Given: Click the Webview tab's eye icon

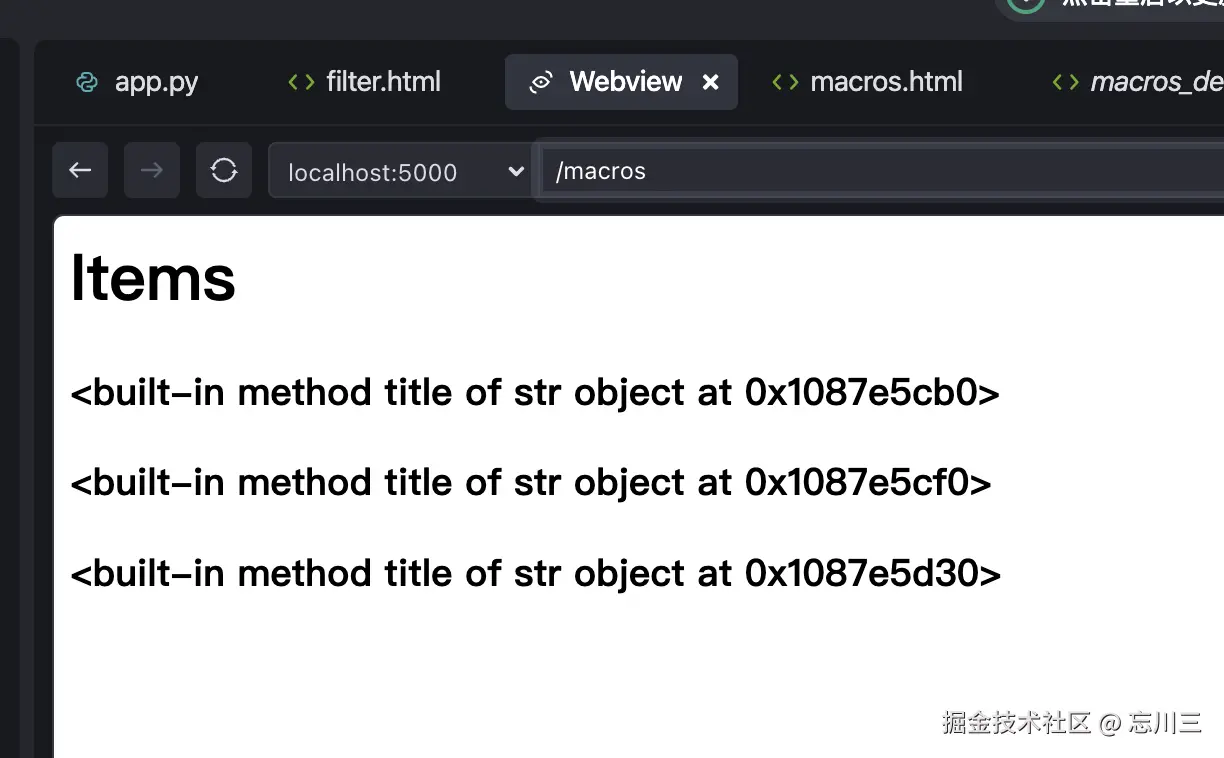Looking at the screenshot, I should coord(541,82).
